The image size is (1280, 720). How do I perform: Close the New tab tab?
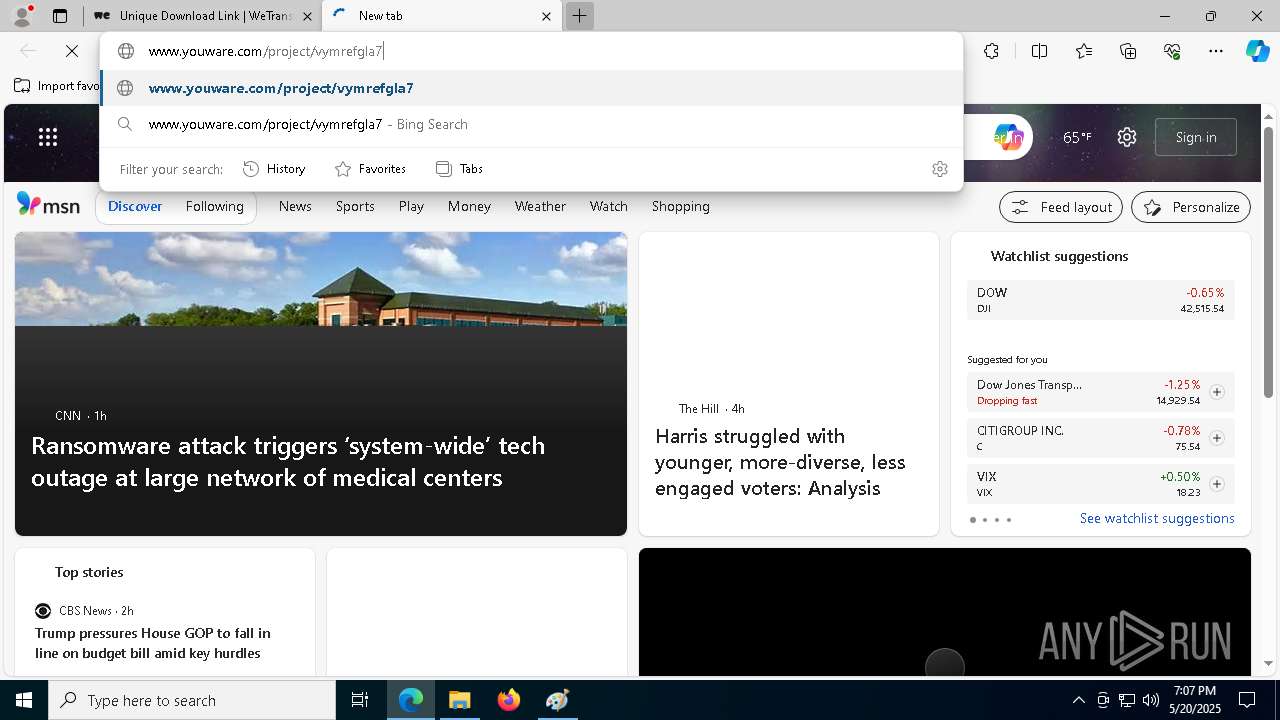point(546,16)
